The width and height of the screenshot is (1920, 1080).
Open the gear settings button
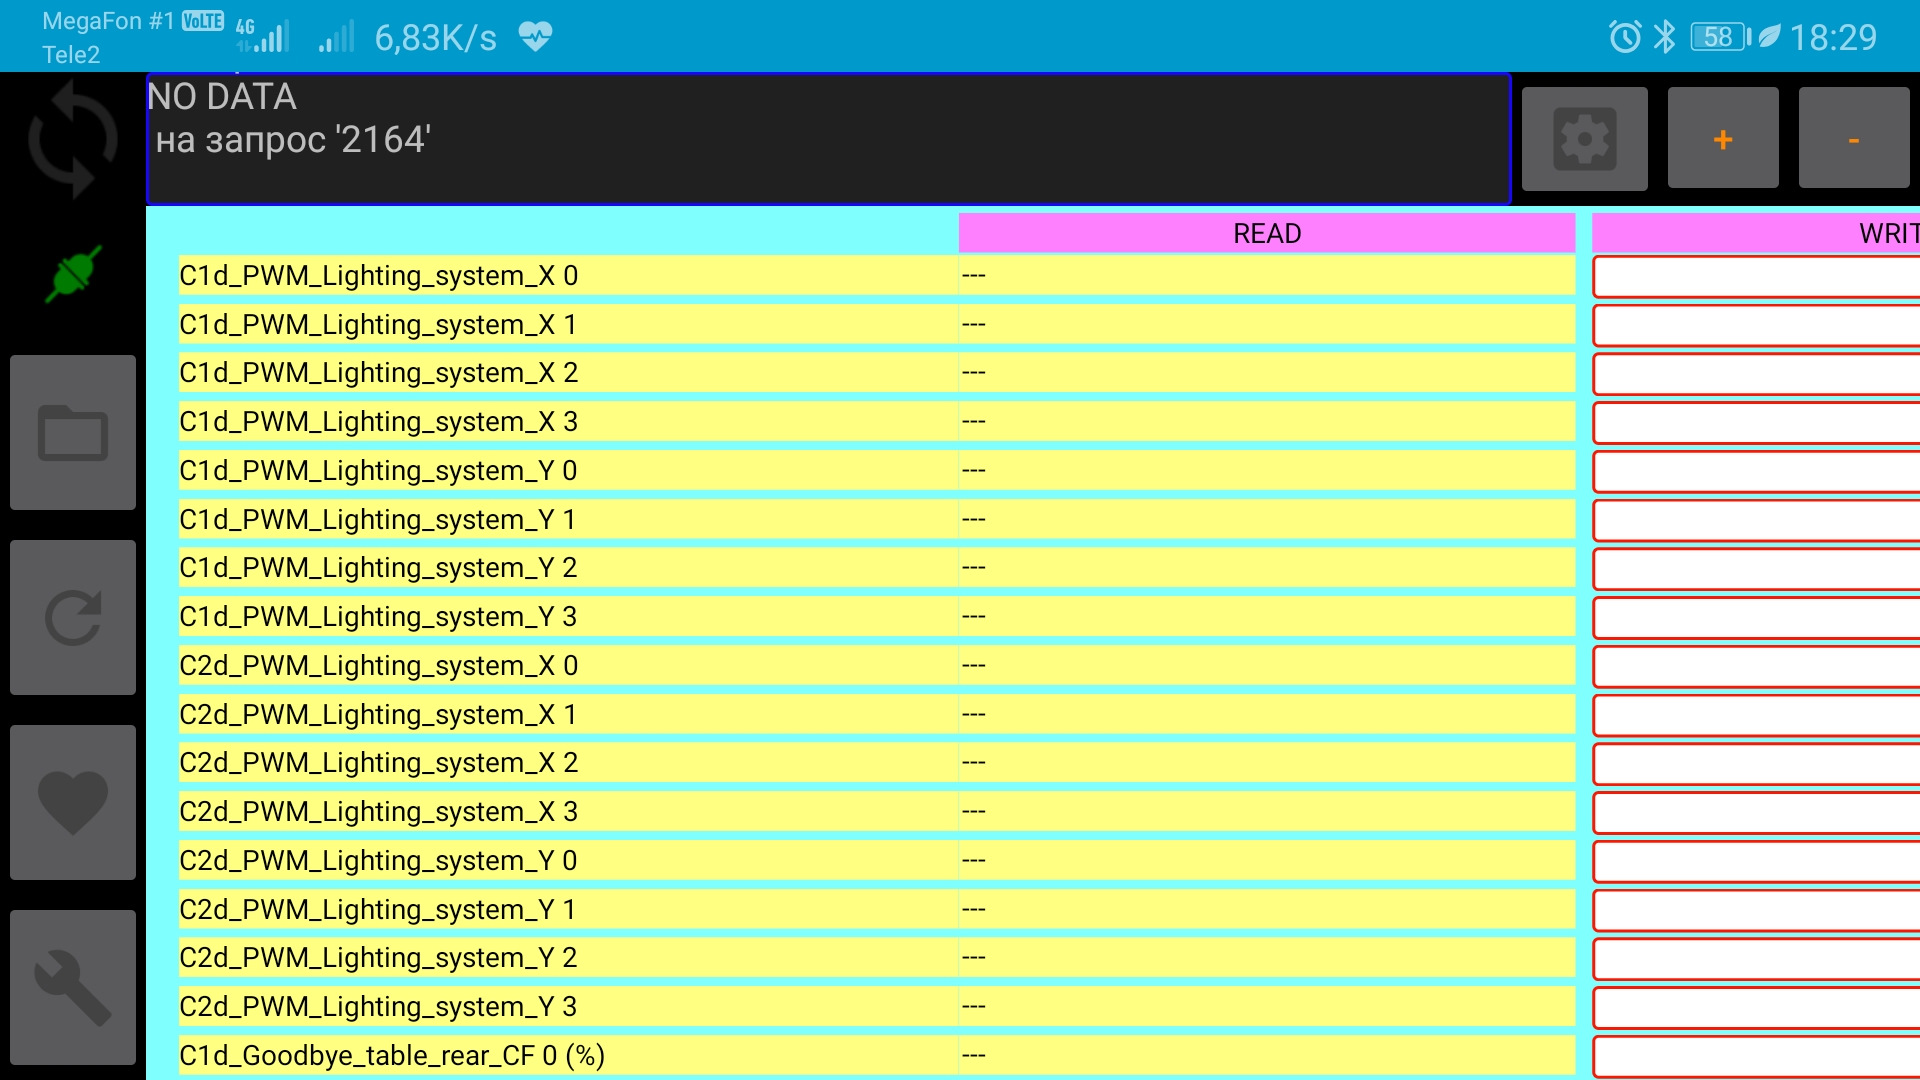pos(1584,139)
